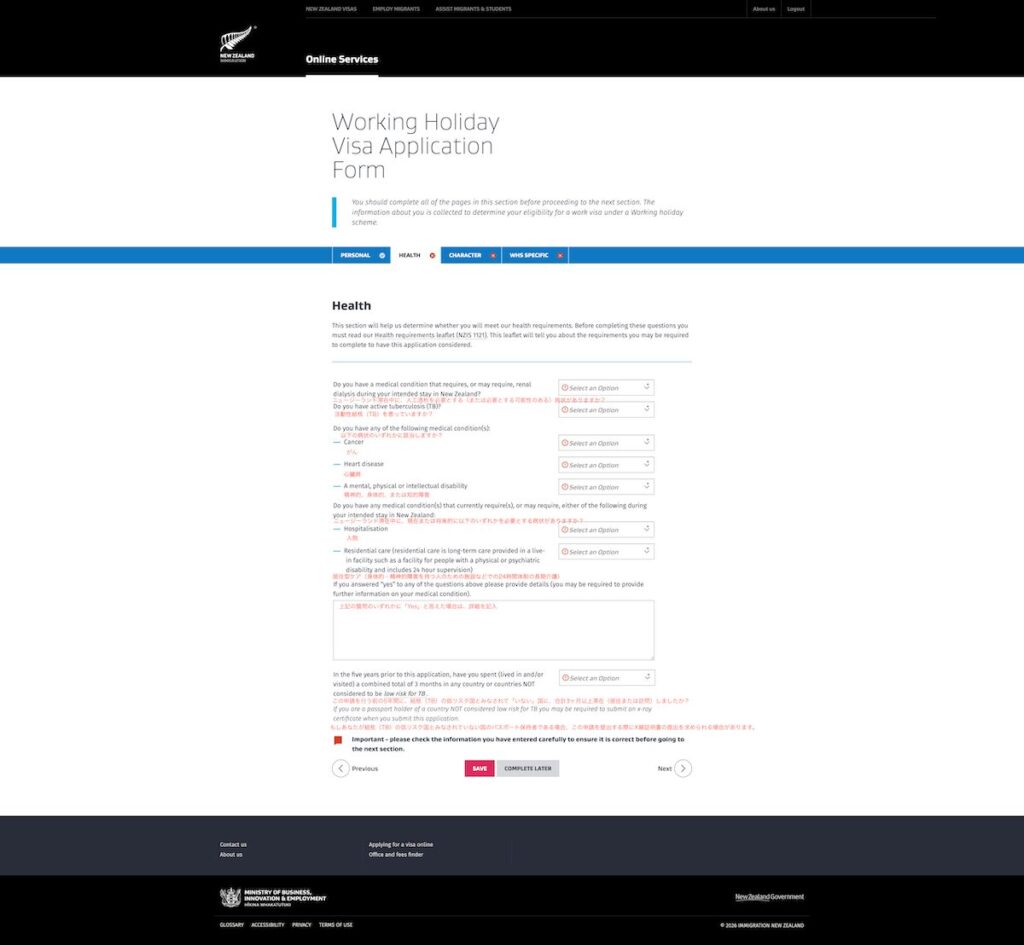Click the New Zealand Immigration fern logo
The image size is (1024, 945).
237,44
